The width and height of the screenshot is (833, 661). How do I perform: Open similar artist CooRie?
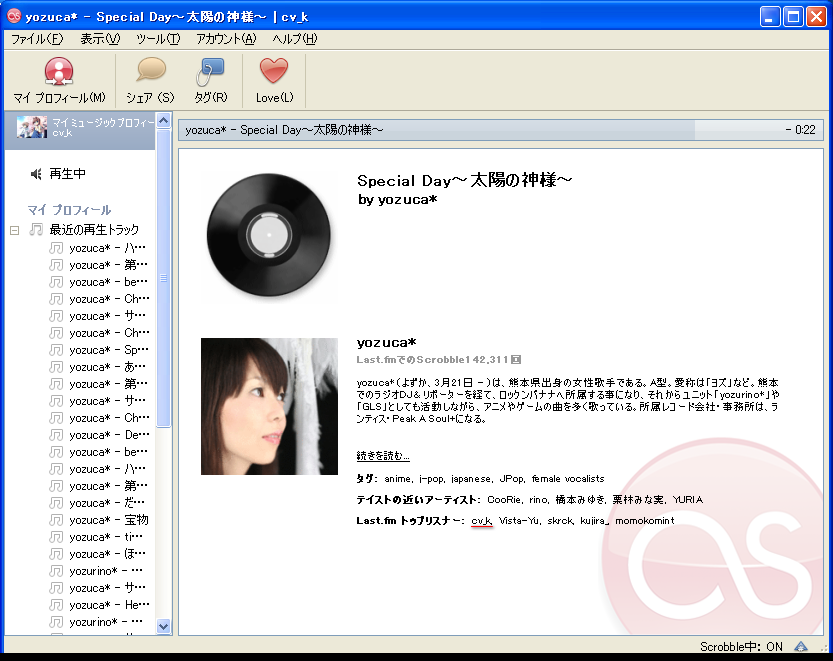click(504, 499)
